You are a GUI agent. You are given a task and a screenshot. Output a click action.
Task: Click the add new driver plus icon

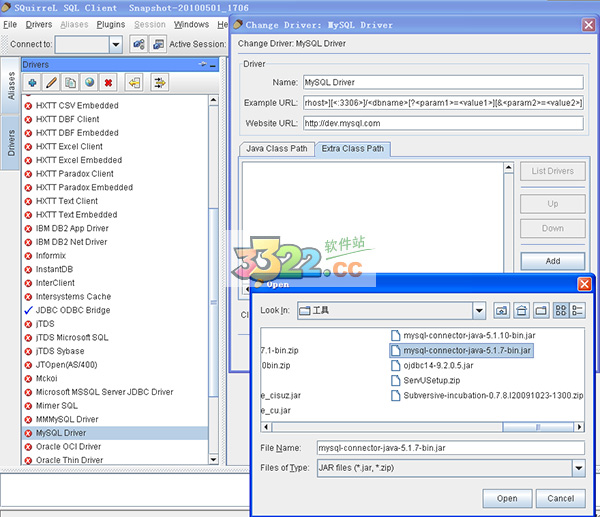tap(33, 83)
